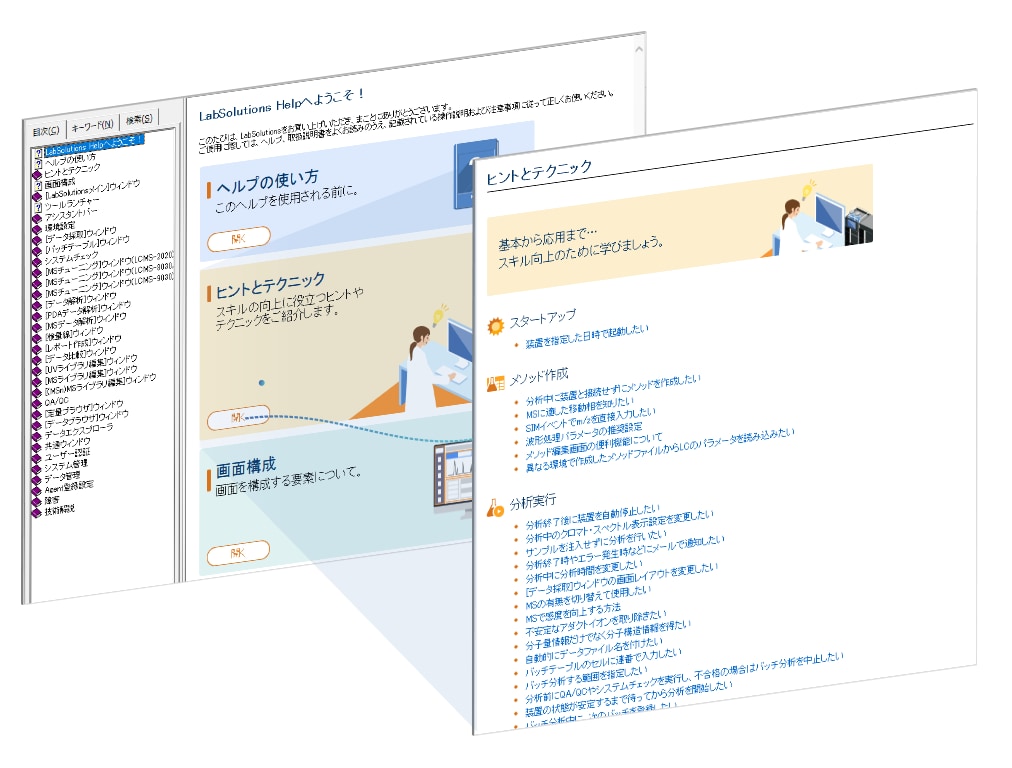Click the book icon beside 共通ウィンドウ
This screenshot has height=768, width=1012.
[37, 447]
